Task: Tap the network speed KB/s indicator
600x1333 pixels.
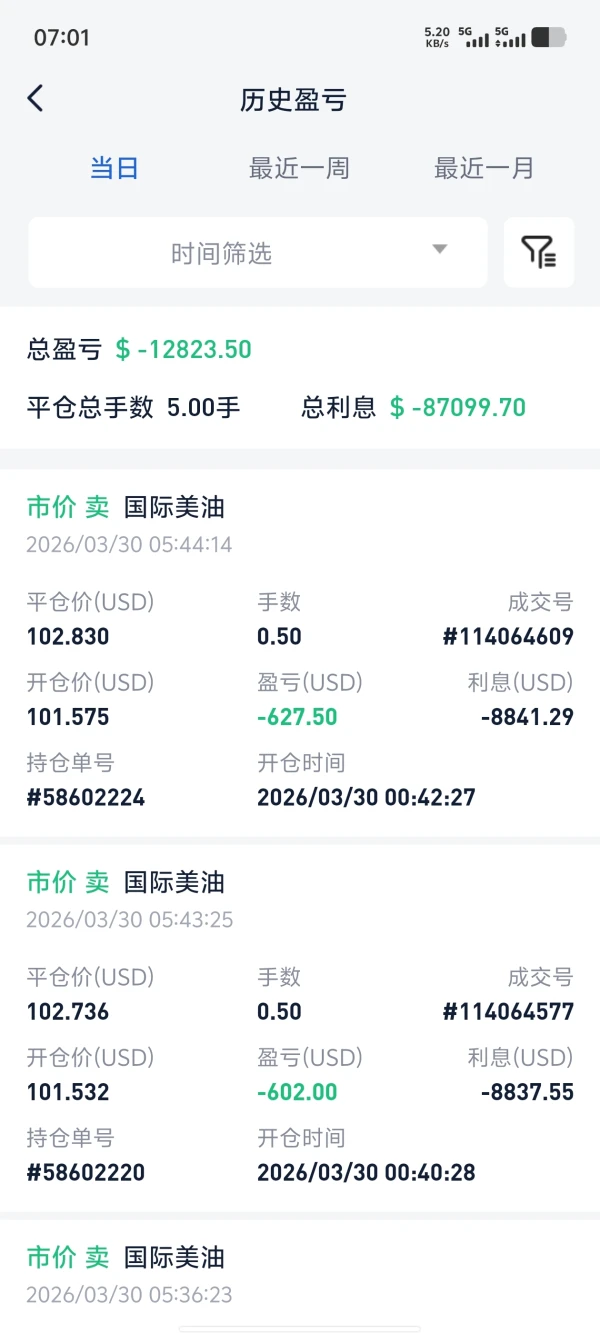Action: [x=437, y=38]
